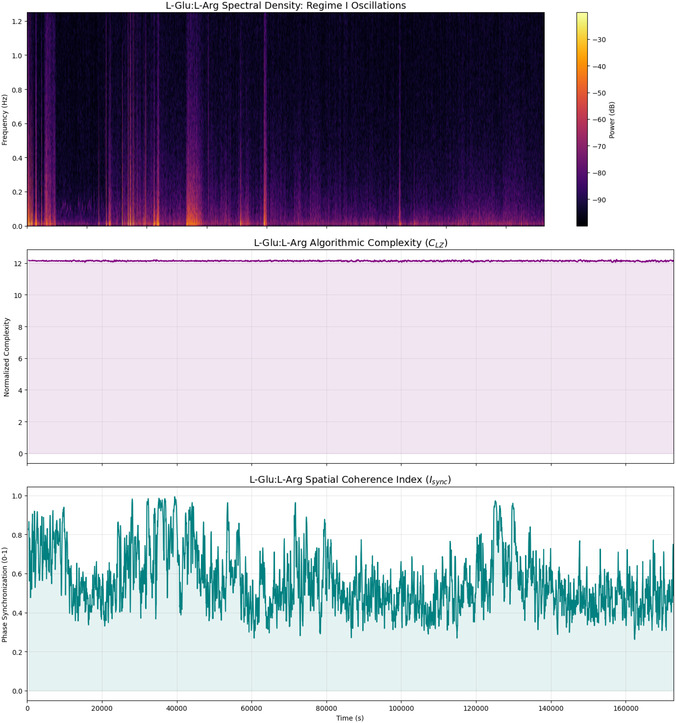Click the 6 tick on complexity axis
The width and height of the screenshot is (676, 723).
(x=20, y=359)
